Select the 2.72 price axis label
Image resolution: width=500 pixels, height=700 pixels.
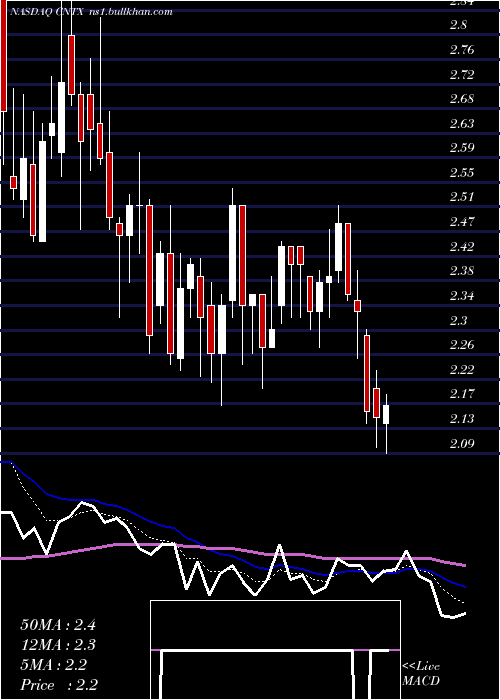click(462, 74)
